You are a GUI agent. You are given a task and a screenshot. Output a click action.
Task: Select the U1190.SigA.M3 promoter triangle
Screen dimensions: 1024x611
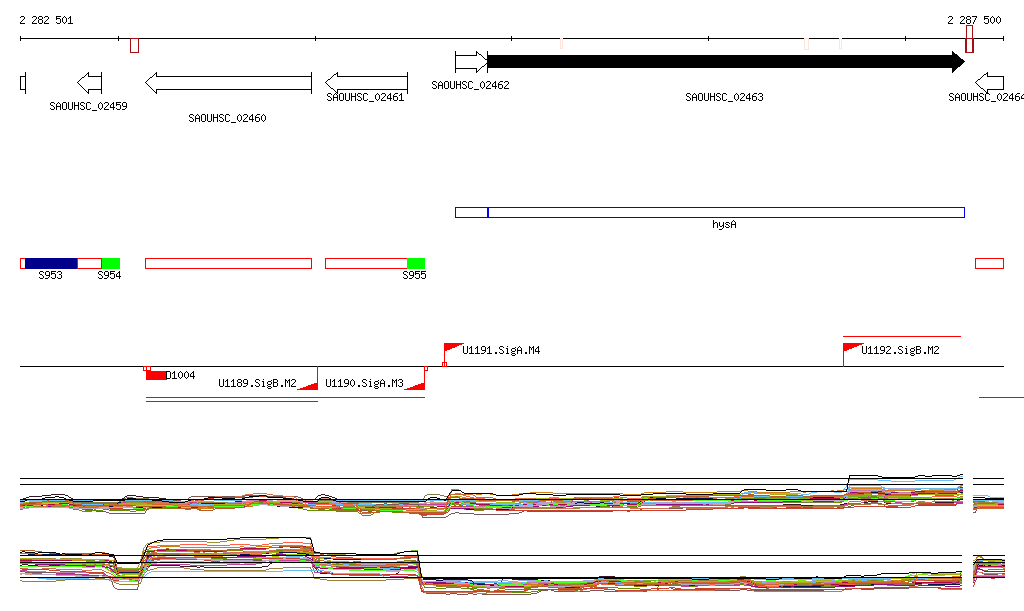[416, 384]
